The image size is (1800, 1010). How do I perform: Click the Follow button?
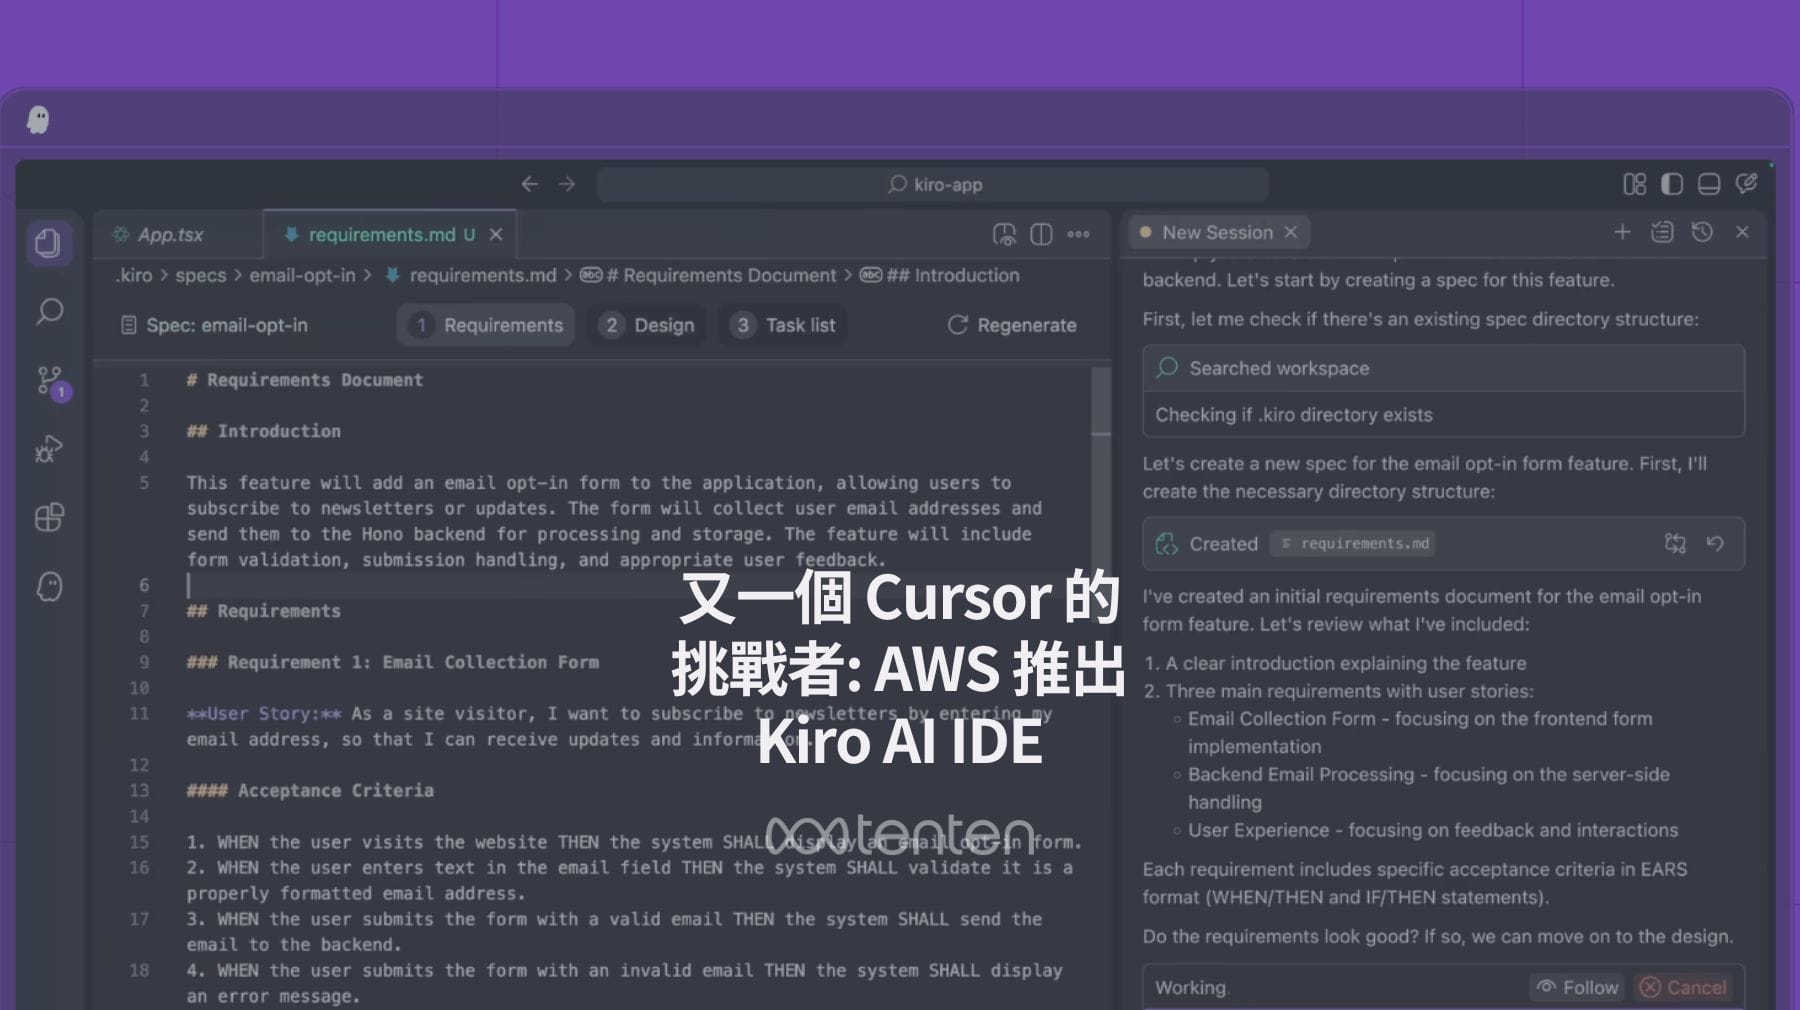click(x=1577, y=987)
